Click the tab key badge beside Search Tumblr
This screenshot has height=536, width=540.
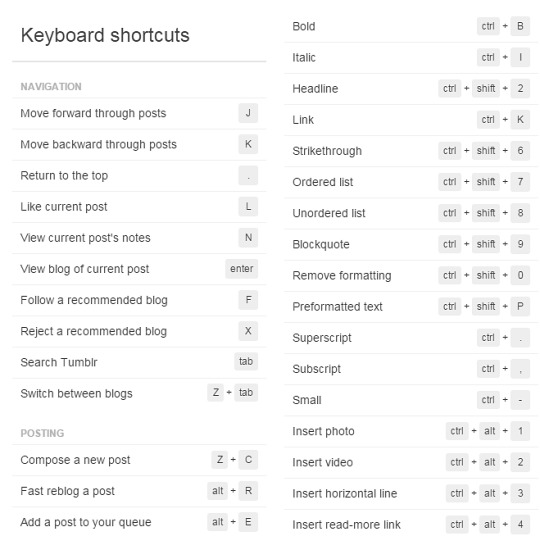click(x=246, y=361)
